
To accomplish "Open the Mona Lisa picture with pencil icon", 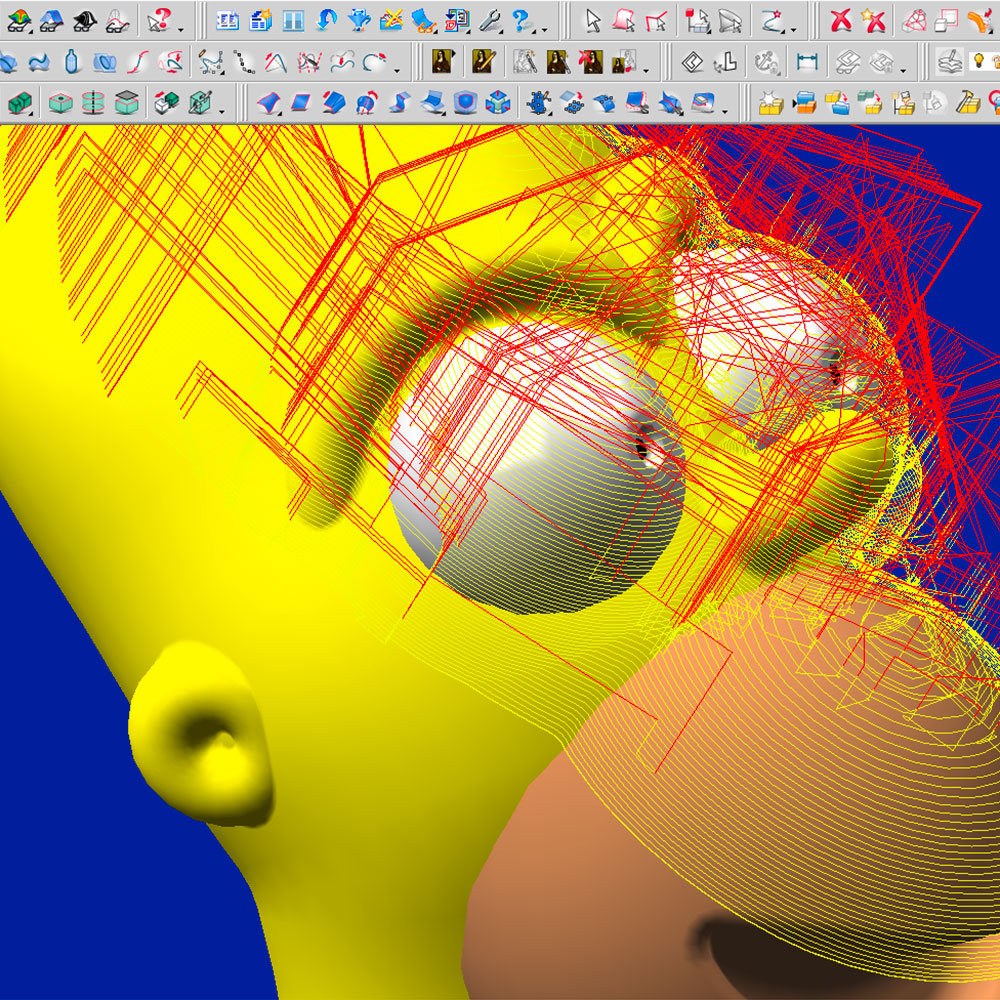I will coord(485,62).
